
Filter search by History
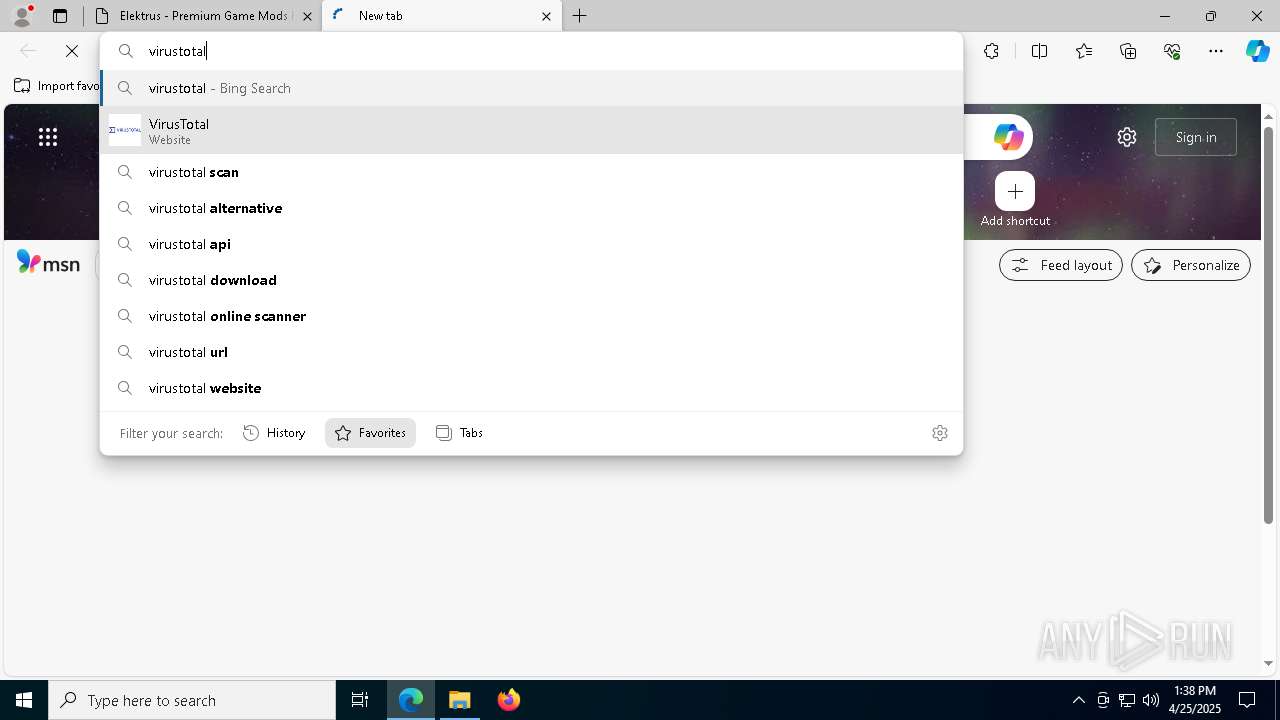[274, 433]
